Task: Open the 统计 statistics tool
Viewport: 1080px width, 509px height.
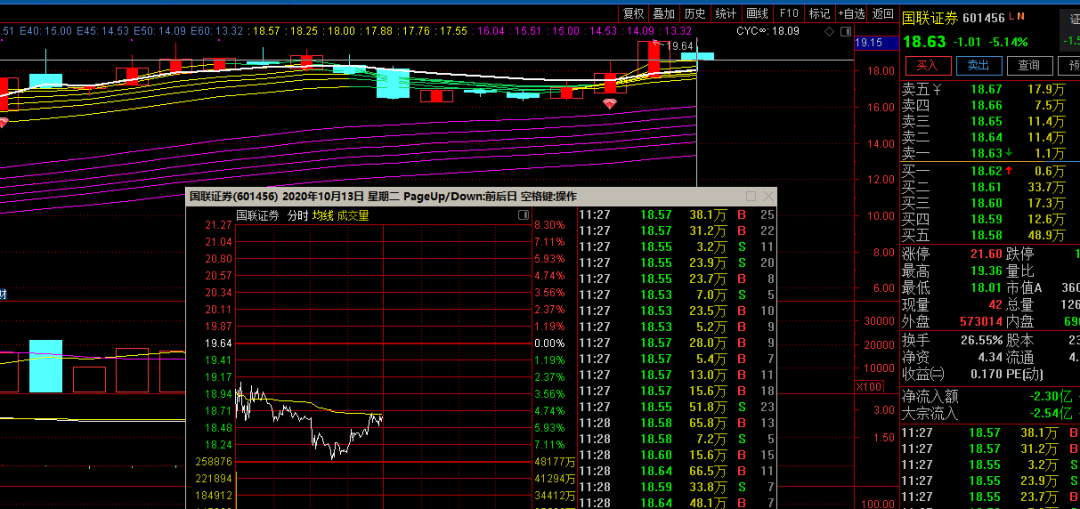Action: [x=725, y=13]
